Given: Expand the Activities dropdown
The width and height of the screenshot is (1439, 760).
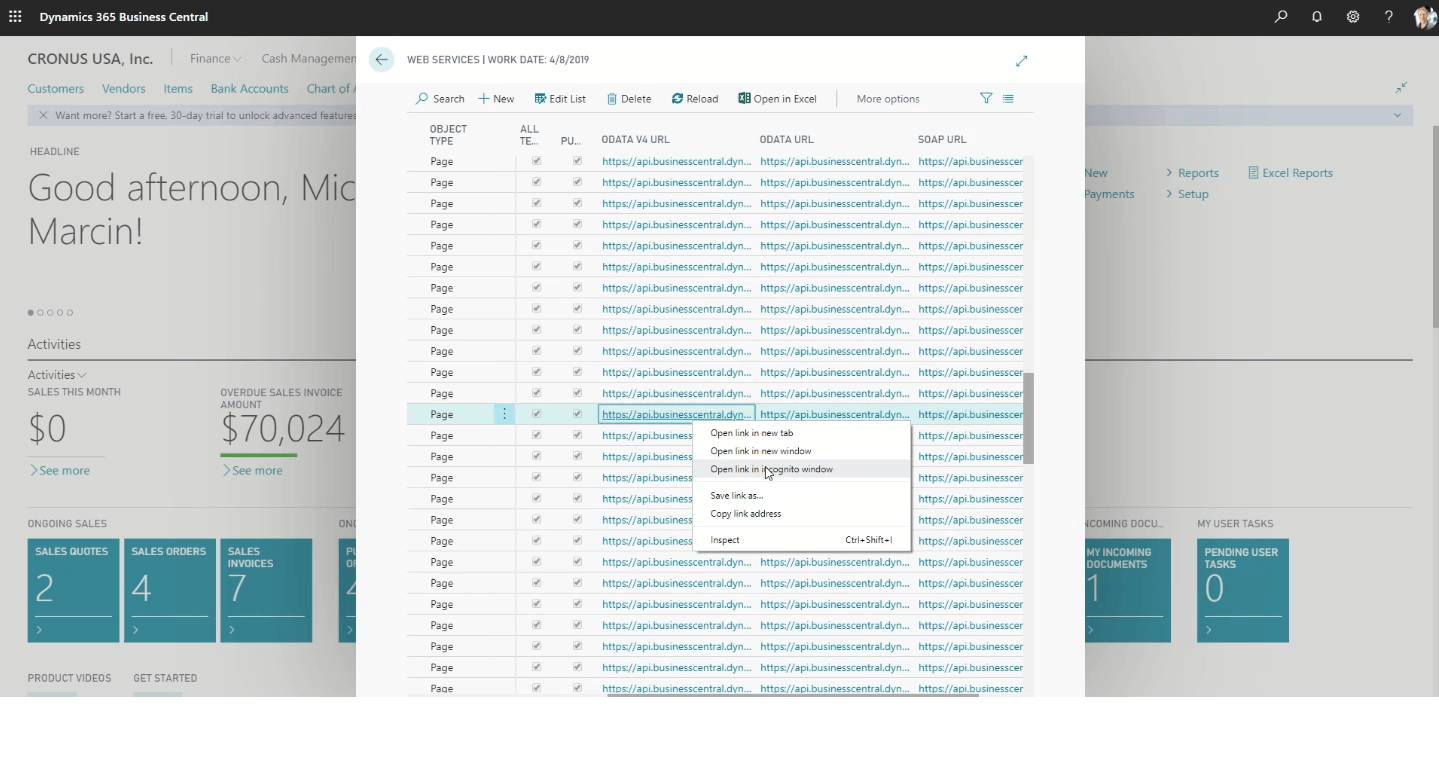Looking at the screenshot, I should [x=57, y=375].
